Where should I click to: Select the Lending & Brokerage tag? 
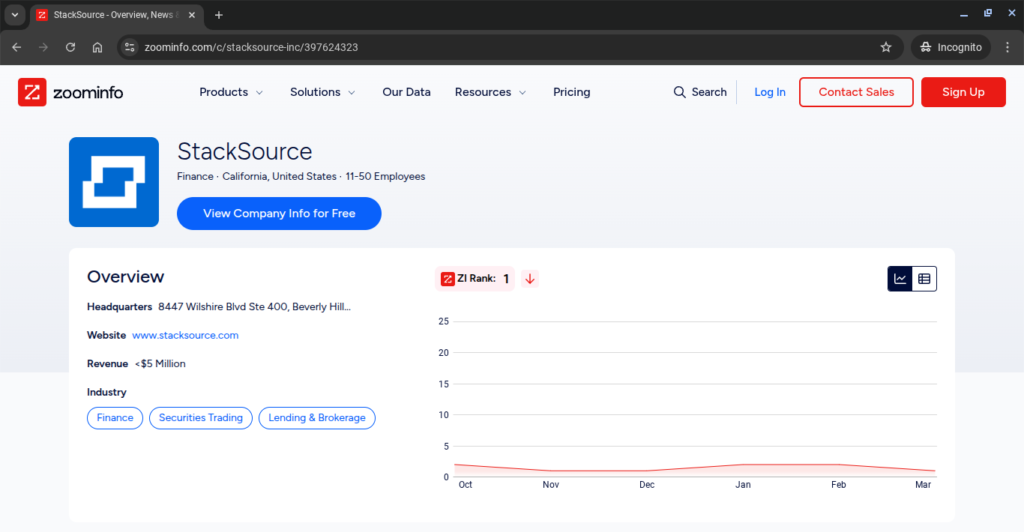[x=317, y=418]
